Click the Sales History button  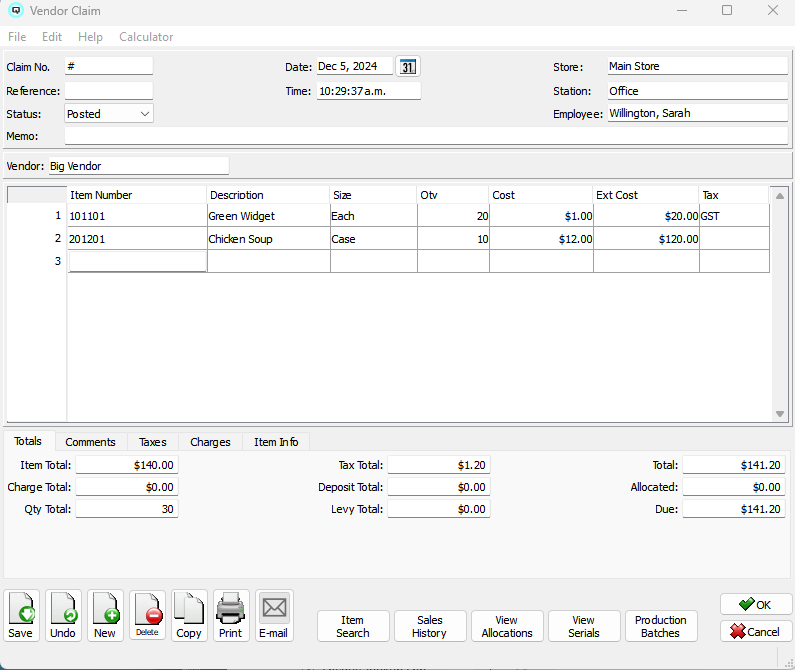(x=430, y=626)
